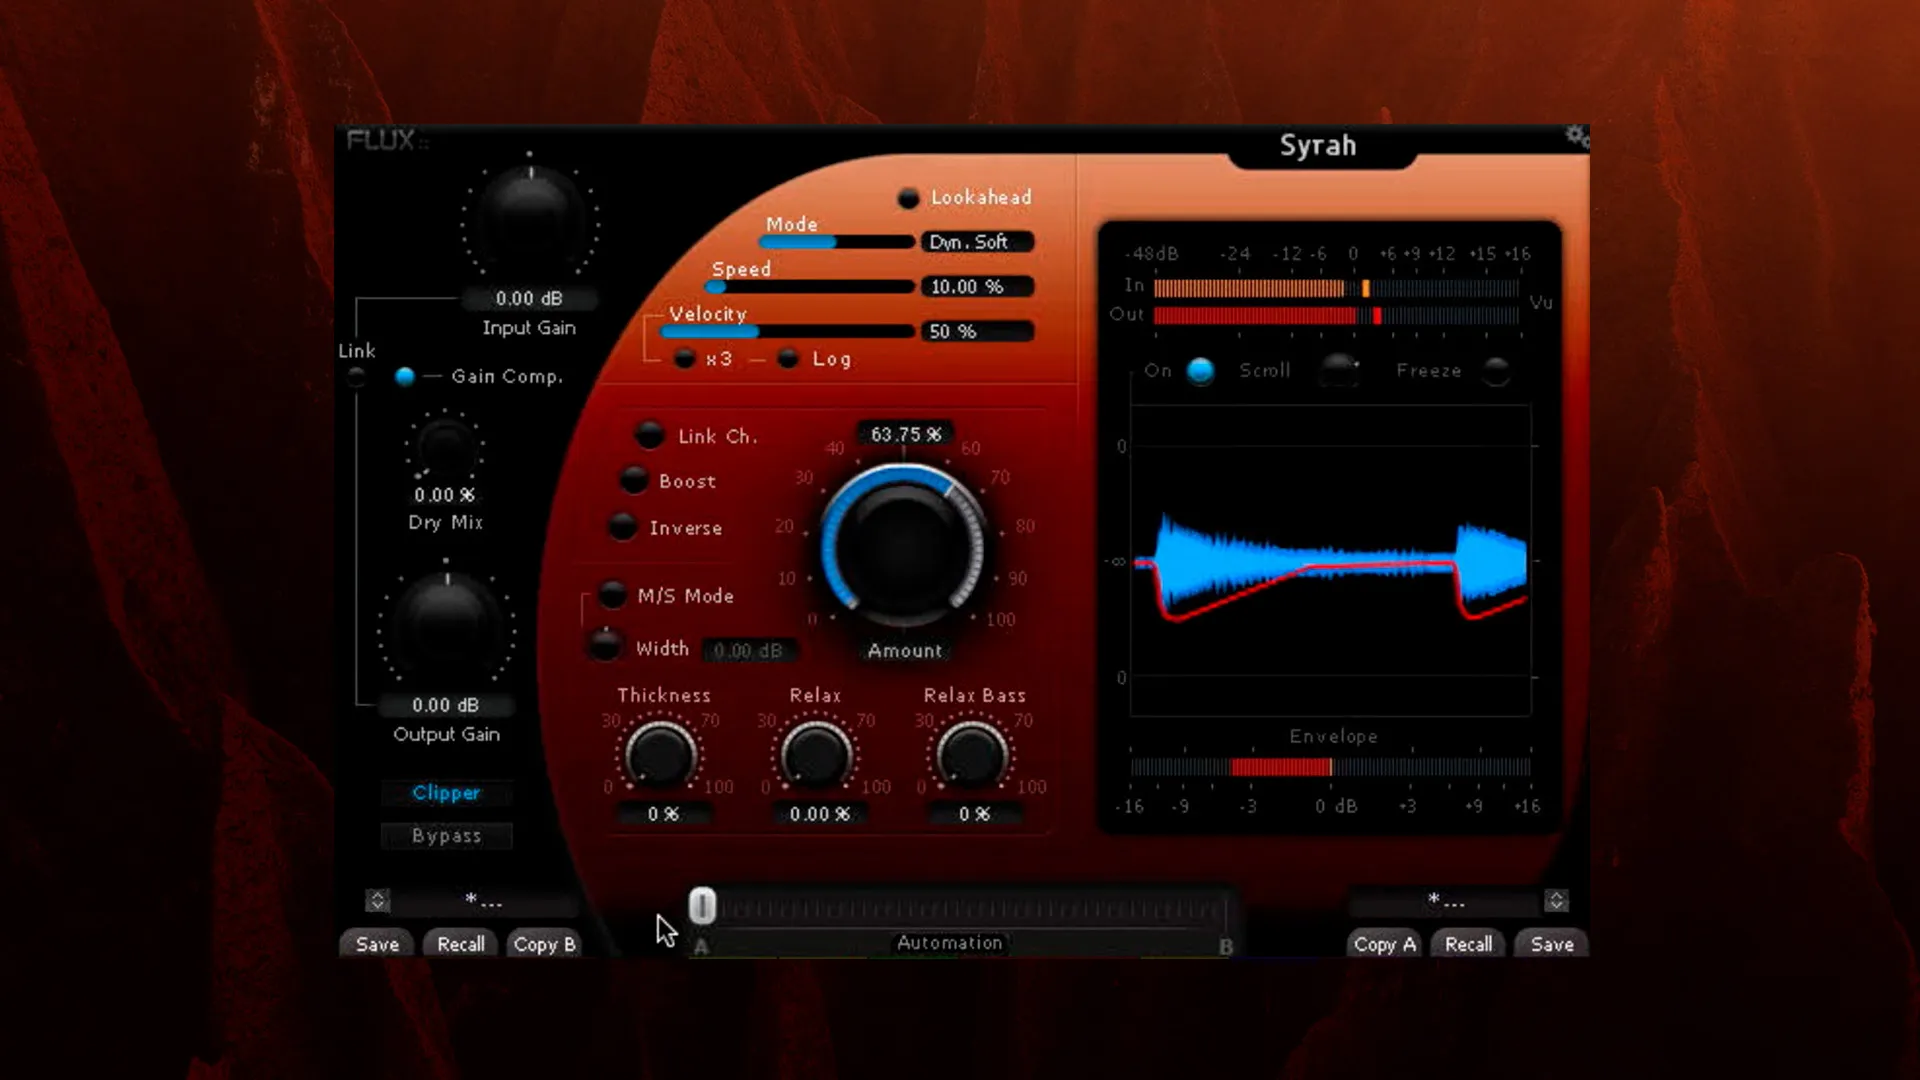Click the Input Gain 0.00 dB value
1920x1080 pixels.
pos(529,298)
